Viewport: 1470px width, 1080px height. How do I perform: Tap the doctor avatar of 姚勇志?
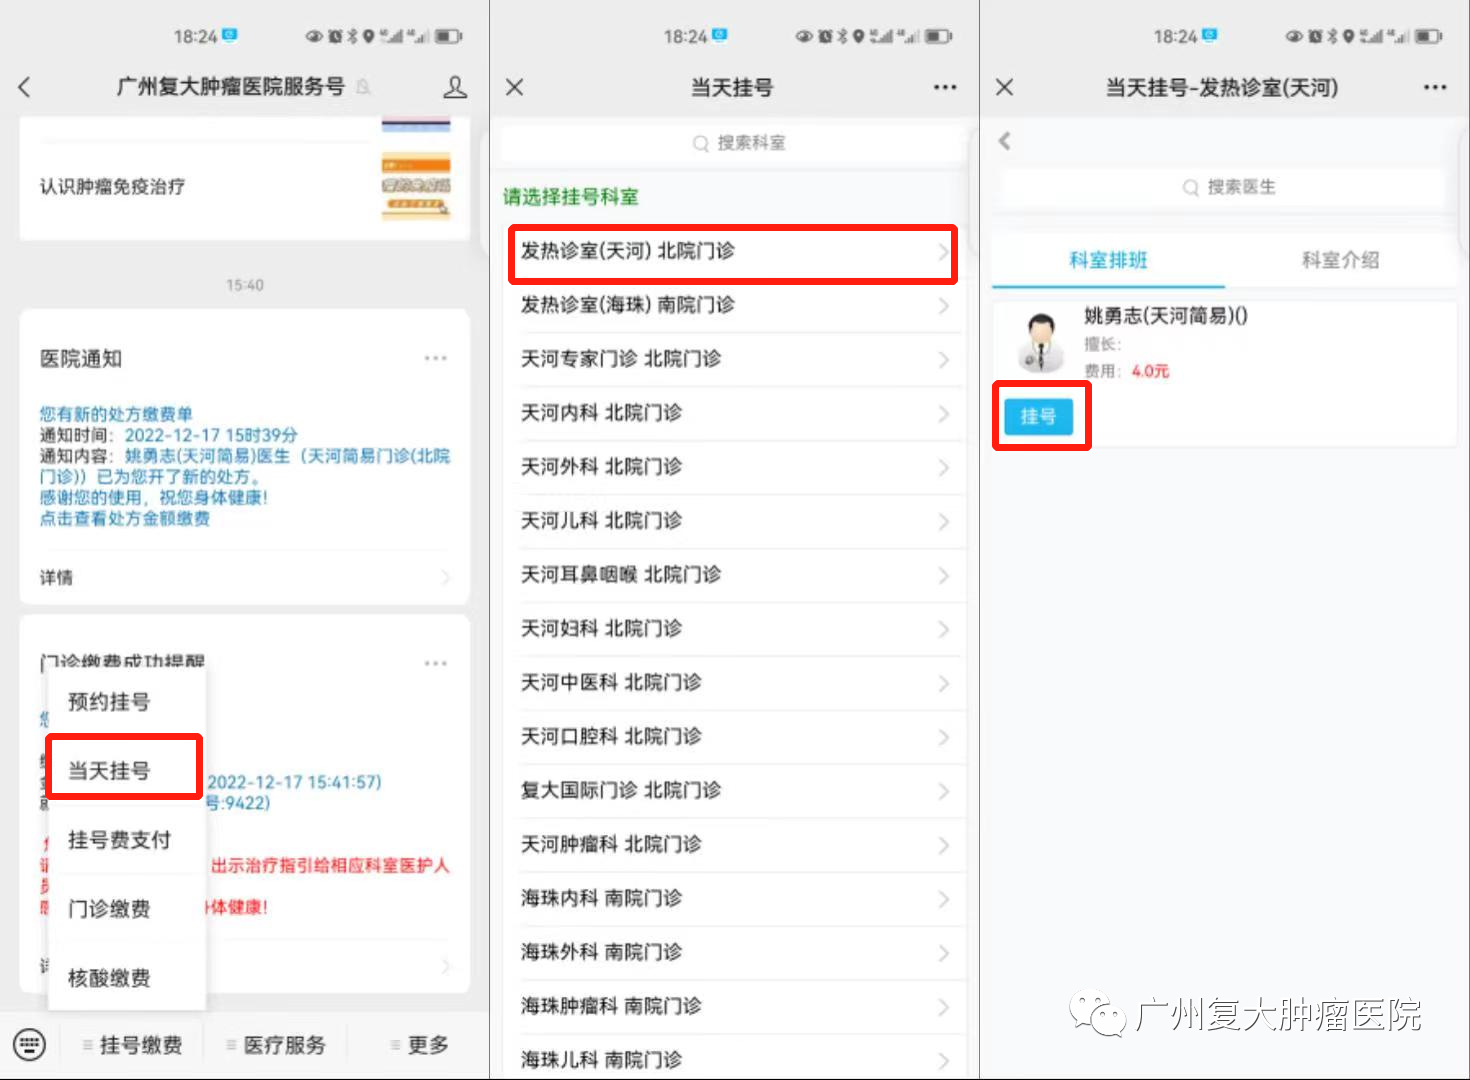point(1041,341)
